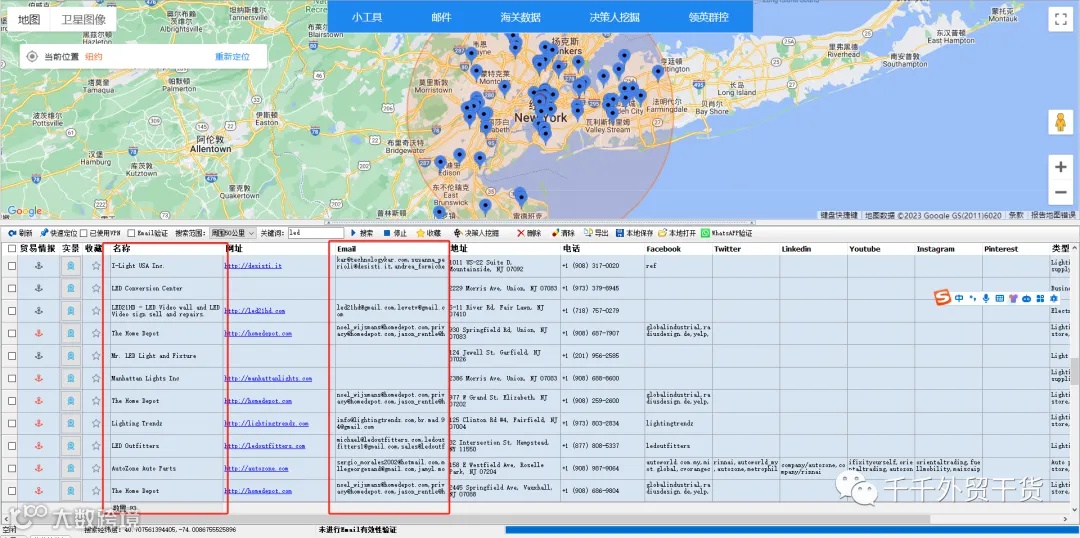Start the search with 搜索
The height and width of the screenshot is (538, 1080).
(x=362, y=234)
